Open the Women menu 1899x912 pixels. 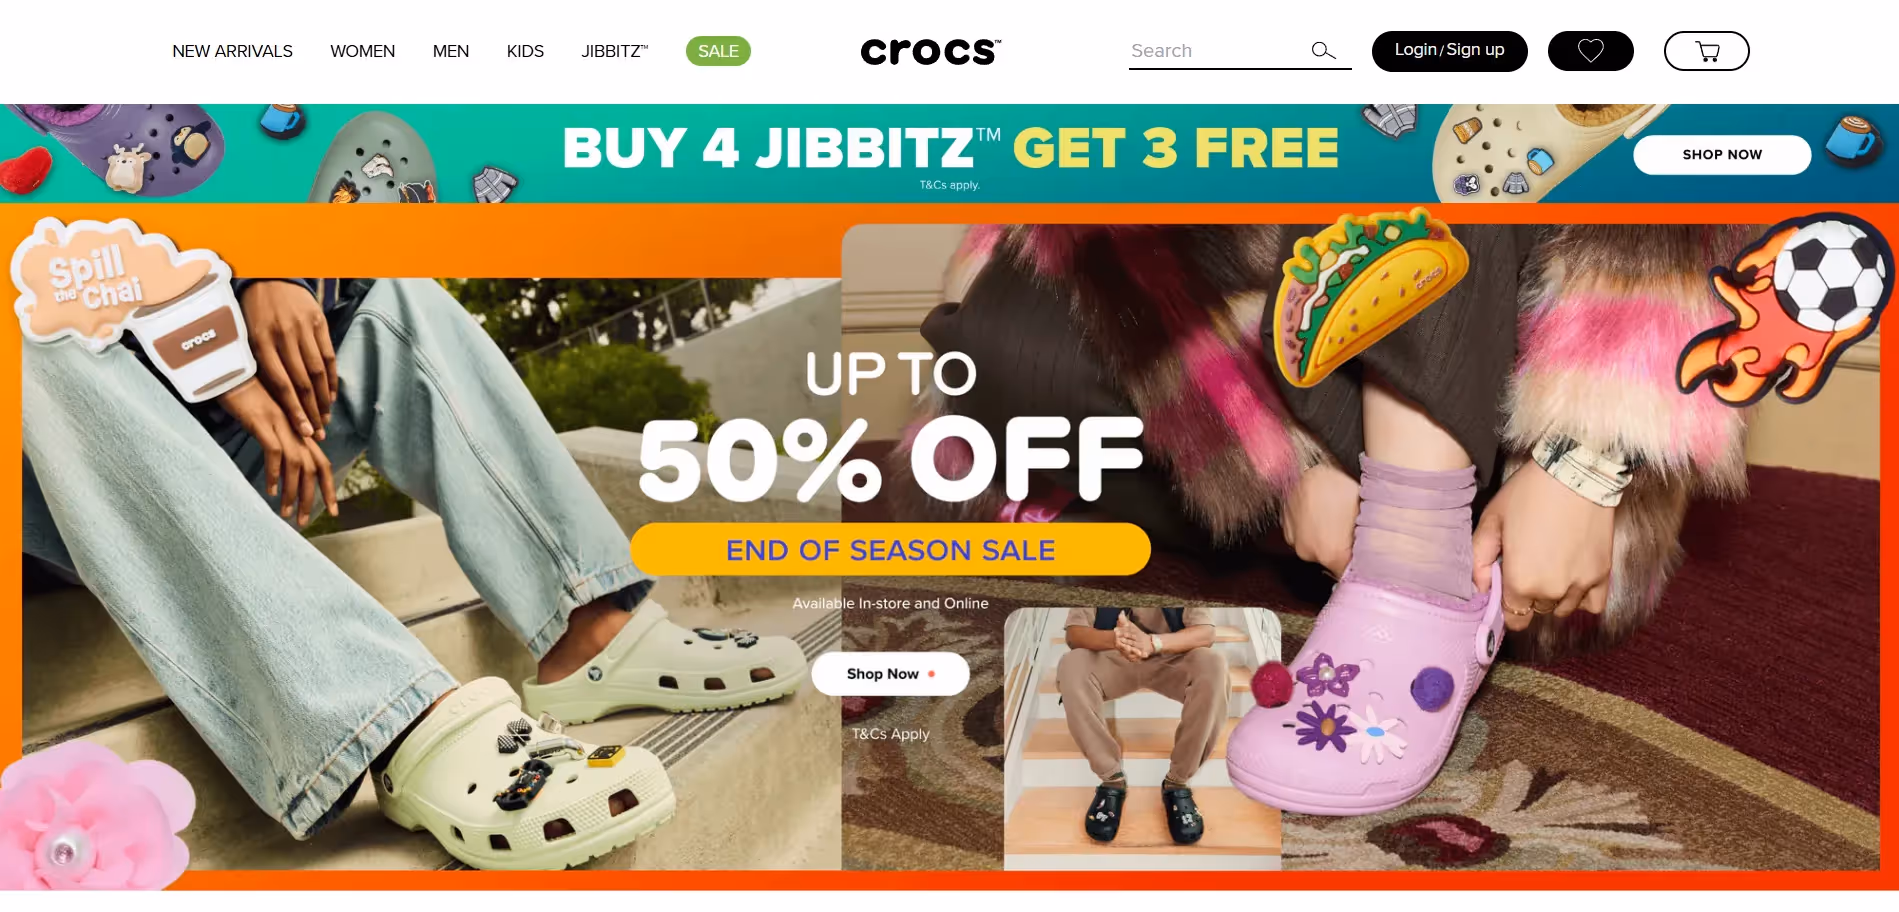362,51
